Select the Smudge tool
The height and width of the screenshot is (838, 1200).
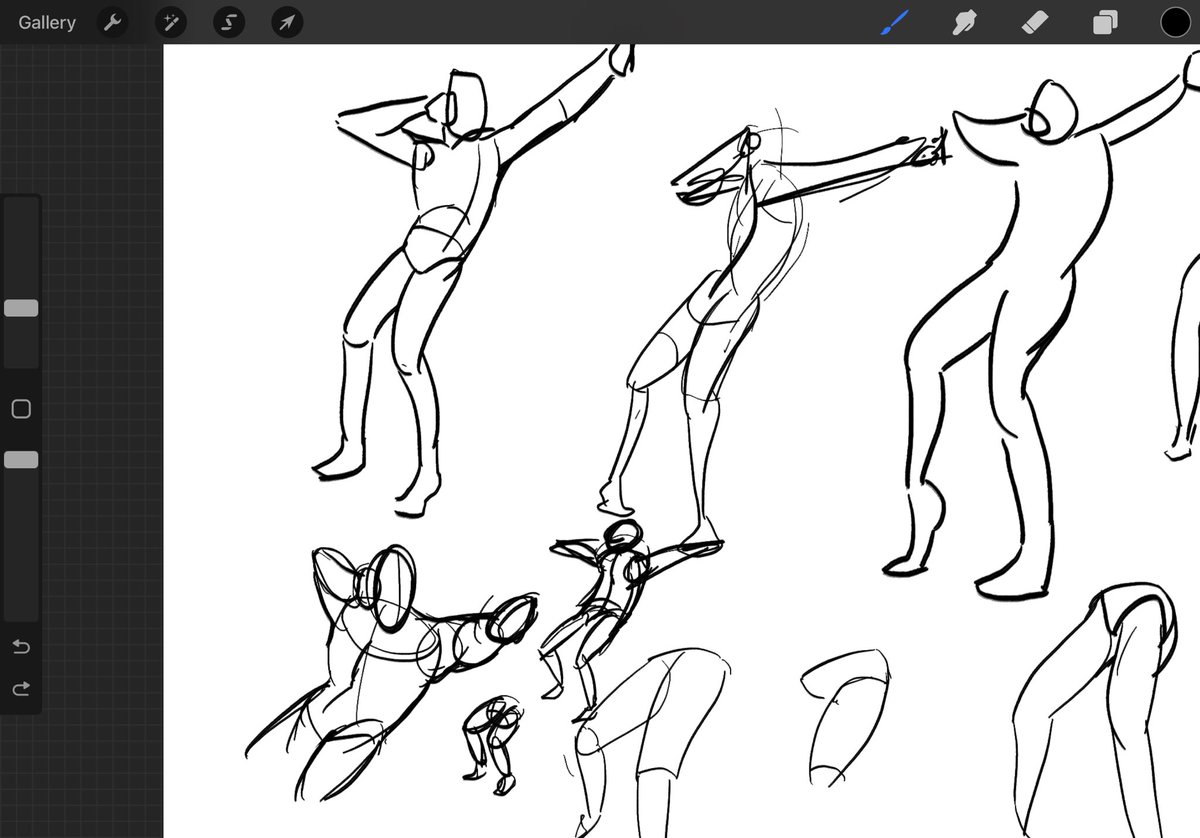coord(965,22)
